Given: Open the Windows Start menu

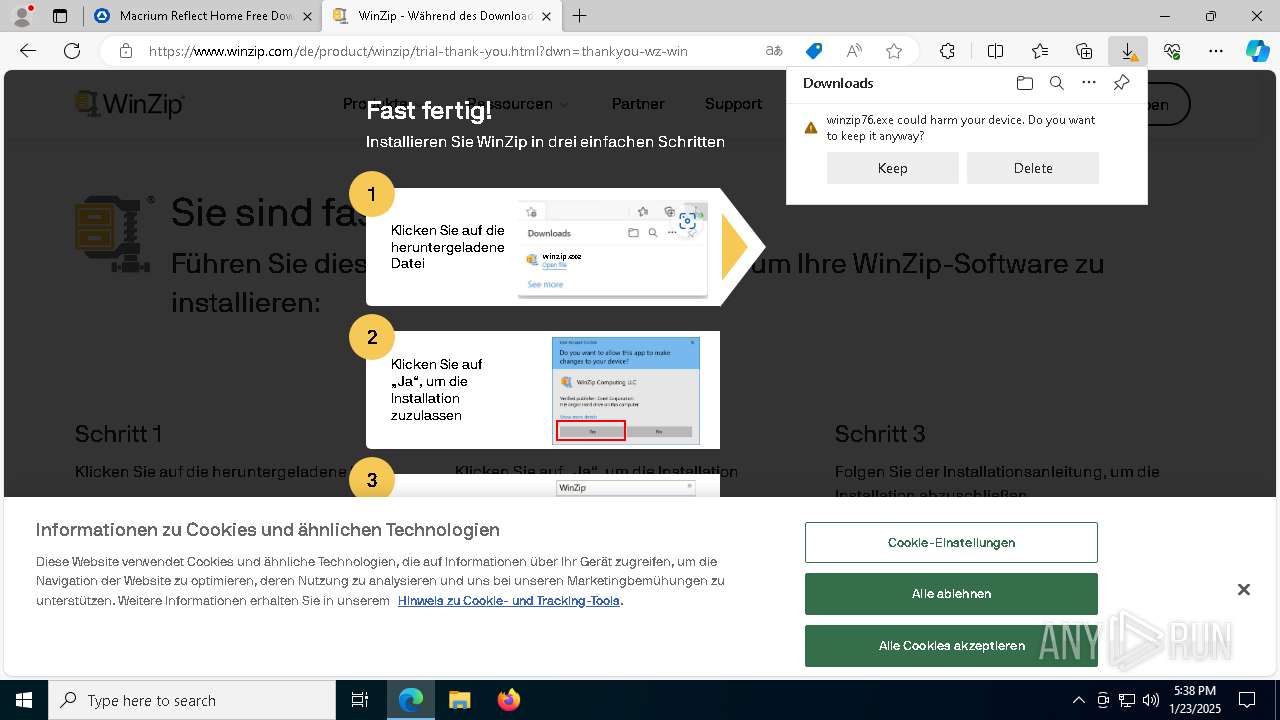Looking at the screenshot, I should point(24,700).
